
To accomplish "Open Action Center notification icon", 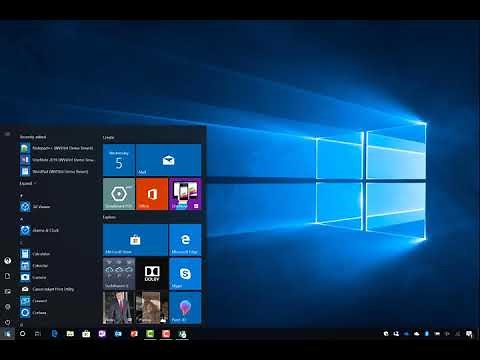I will click(x=469, y=334).
